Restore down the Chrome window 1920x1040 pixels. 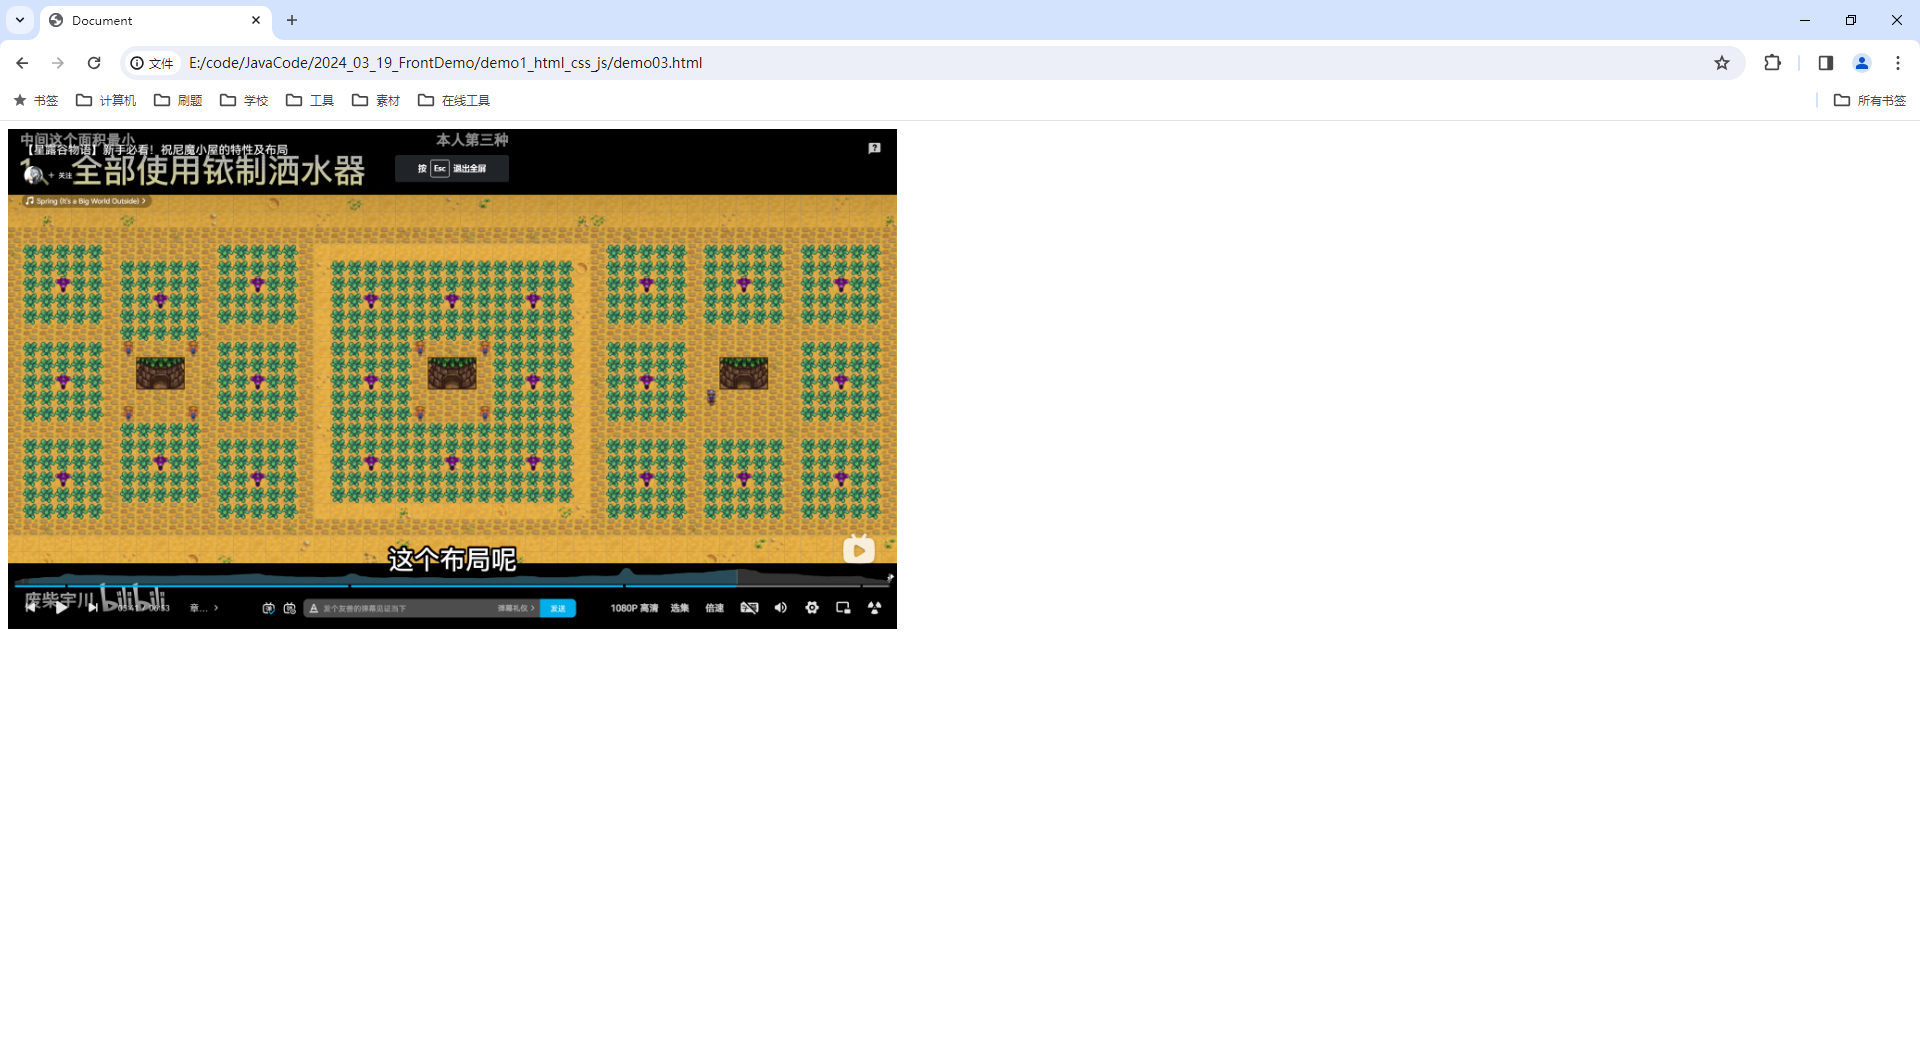click(1851, 20)
